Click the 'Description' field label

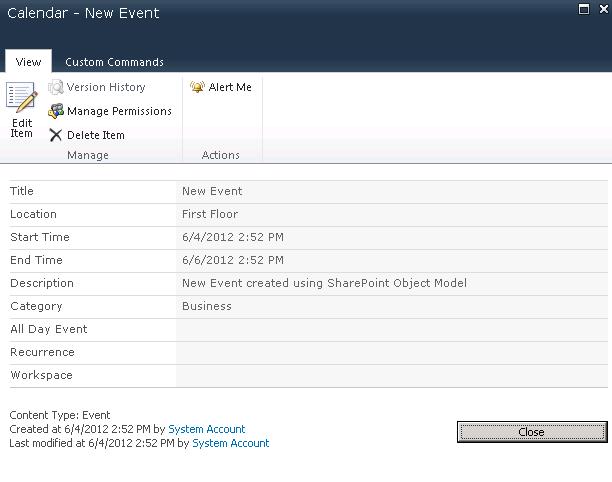click(42, 283)
